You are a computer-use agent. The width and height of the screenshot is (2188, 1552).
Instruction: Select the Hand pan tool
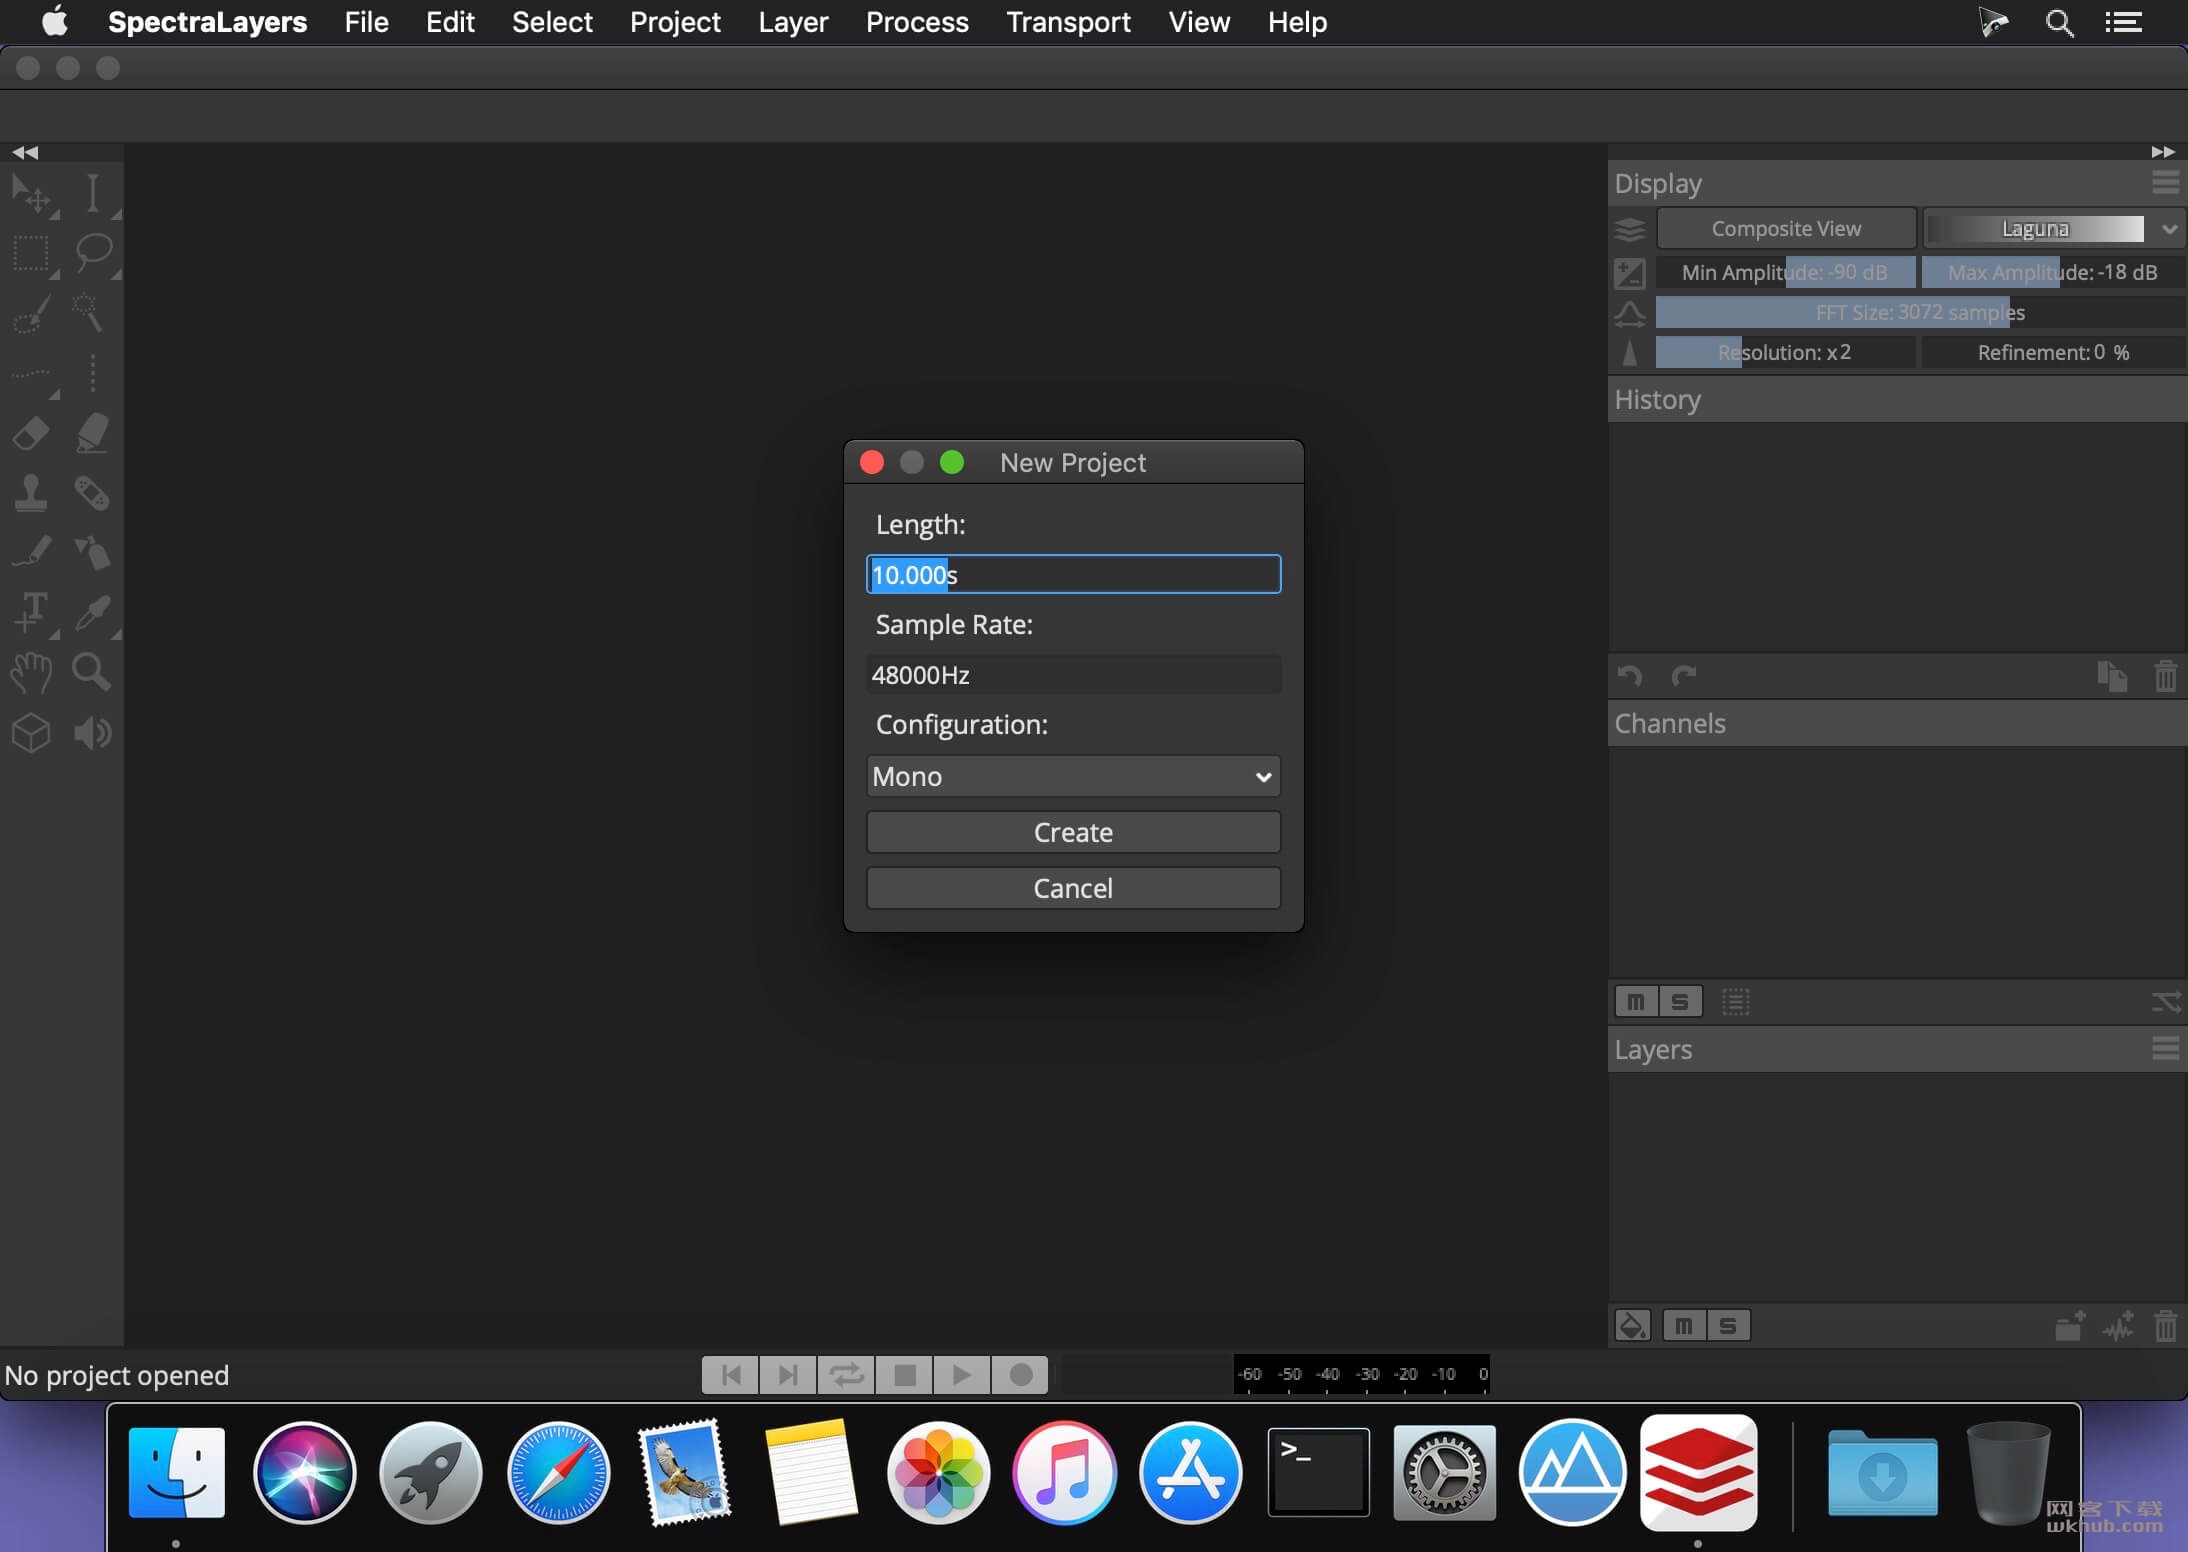(x=31, y=672)
